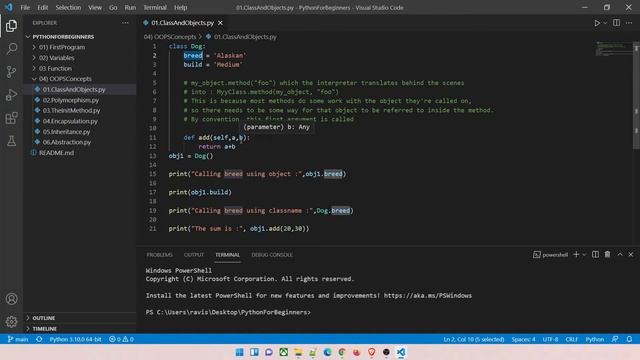Screen dimensions: 640x360
Task: Expand the OUTLINE section
Action: (44, 318)
